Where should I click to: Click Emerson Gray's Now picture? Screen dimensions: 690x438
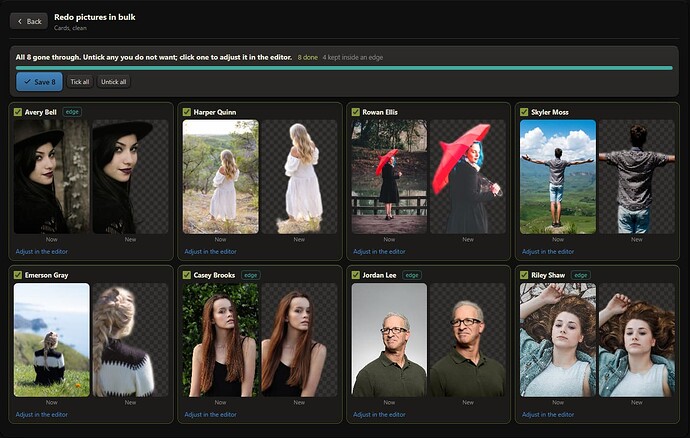point(51,340)
